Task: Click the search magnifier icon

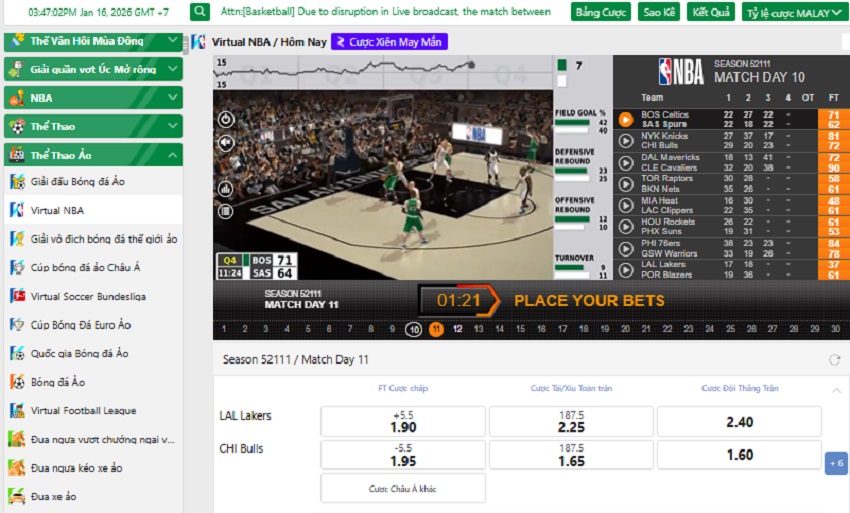Action: (x=200, y=11)
